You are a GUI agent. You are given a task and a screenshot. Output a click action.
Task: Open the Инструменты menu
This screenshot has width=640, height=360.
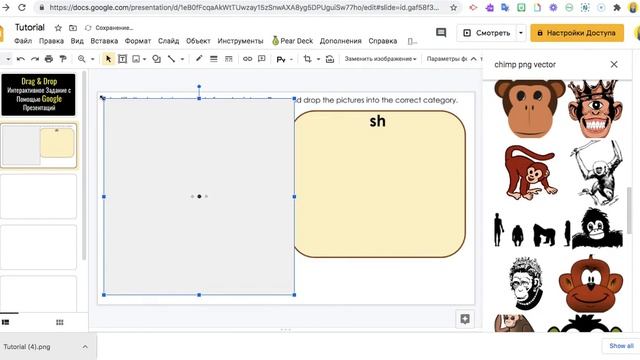pyautogui.click(x=240, y=41)
